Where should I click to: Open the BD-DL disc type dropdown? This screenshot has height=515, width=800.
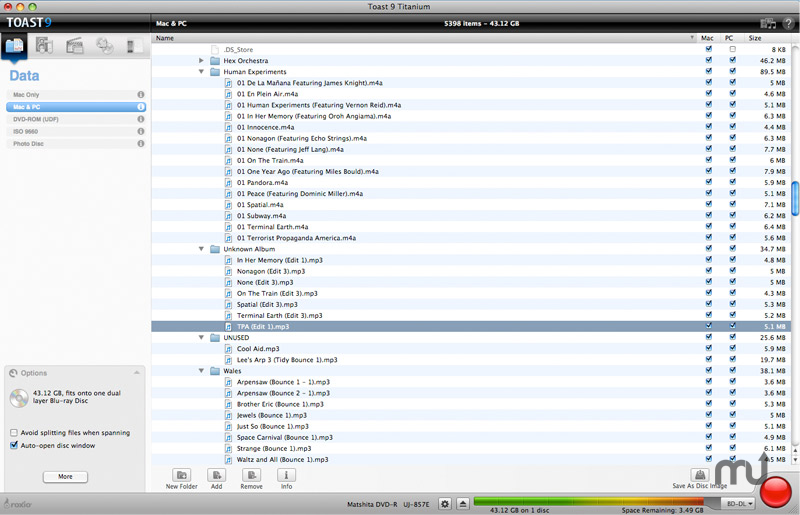pyautogui.click(x=740, y=504)
